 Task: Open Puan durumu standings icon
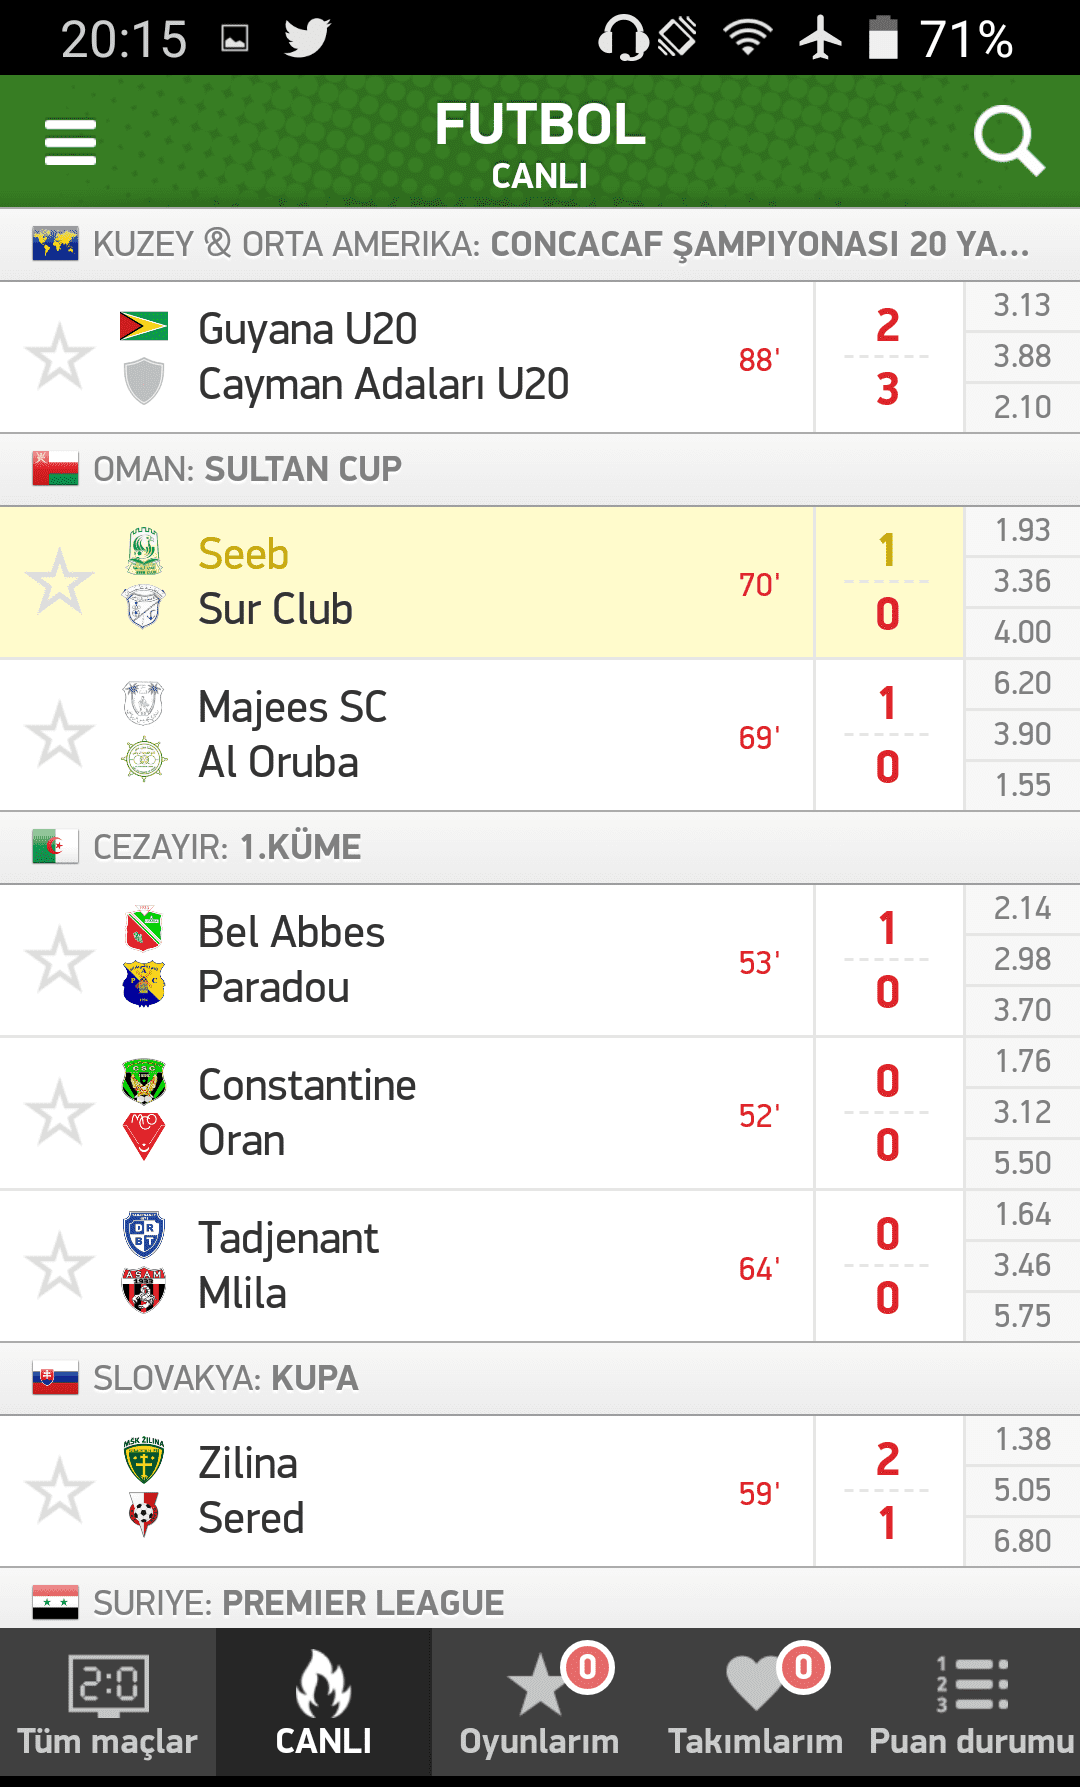[972, 1704]
